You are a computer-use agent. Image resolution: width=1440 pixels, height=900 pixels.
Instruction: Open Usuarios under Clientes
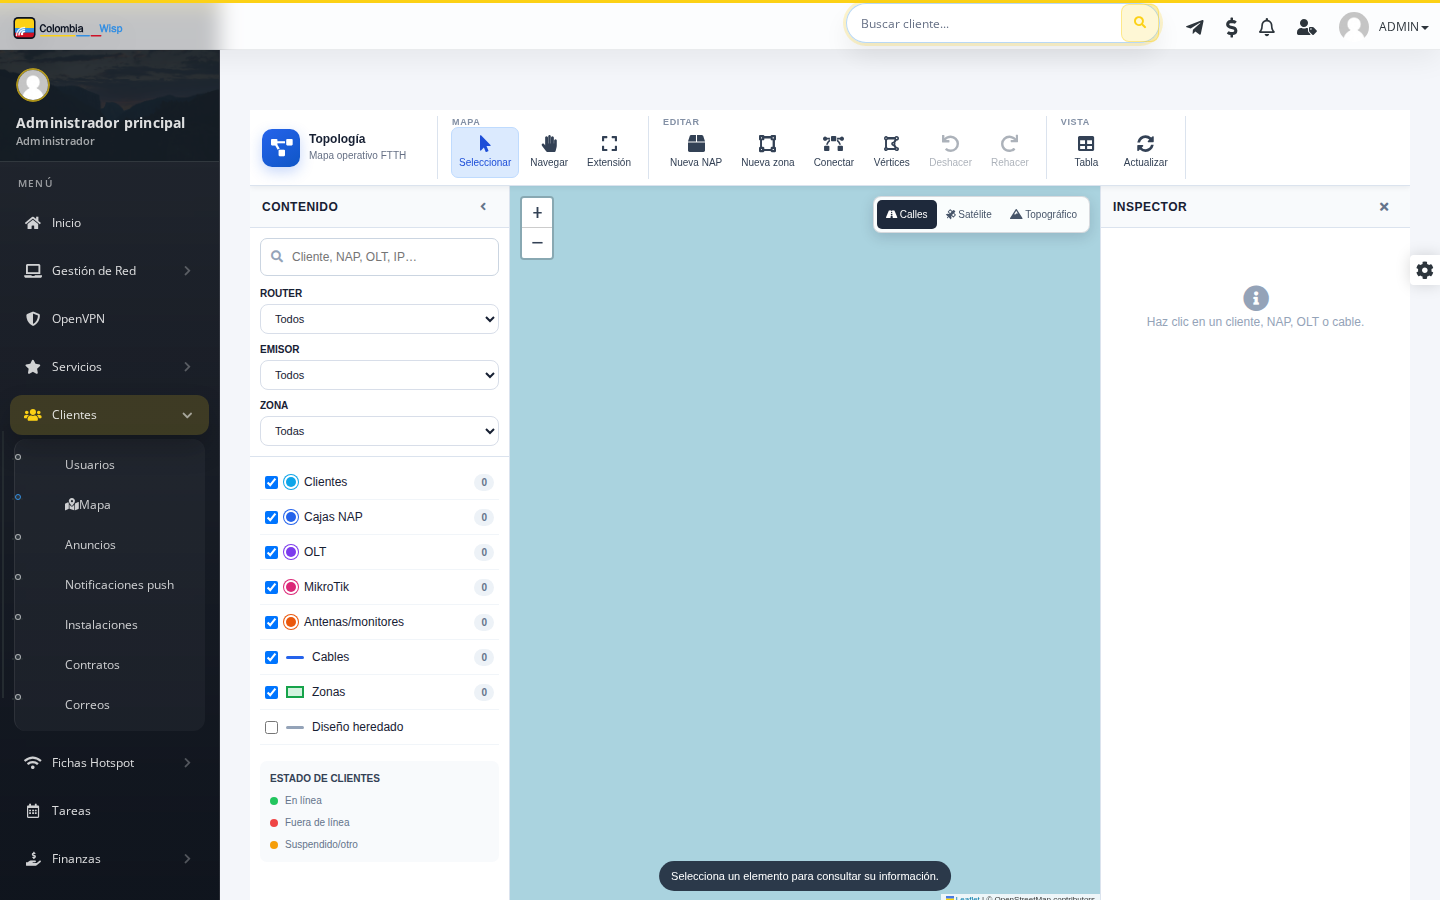coord(90,465)
